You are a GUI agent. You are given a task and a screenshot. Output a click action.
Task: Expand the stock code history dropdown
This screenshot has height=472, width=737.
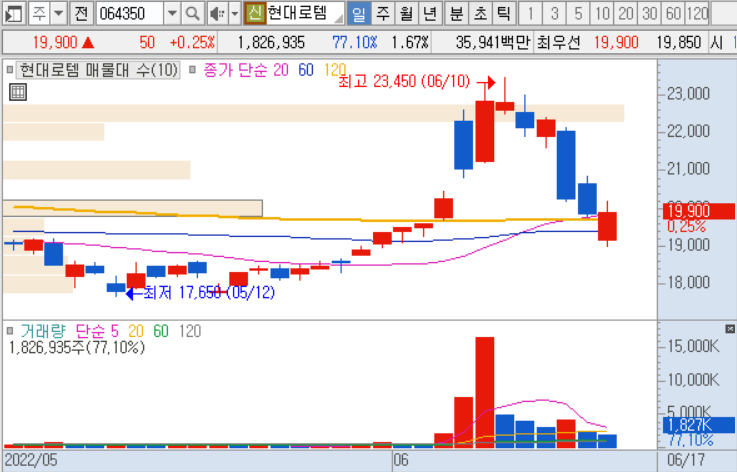click(172, 13)
